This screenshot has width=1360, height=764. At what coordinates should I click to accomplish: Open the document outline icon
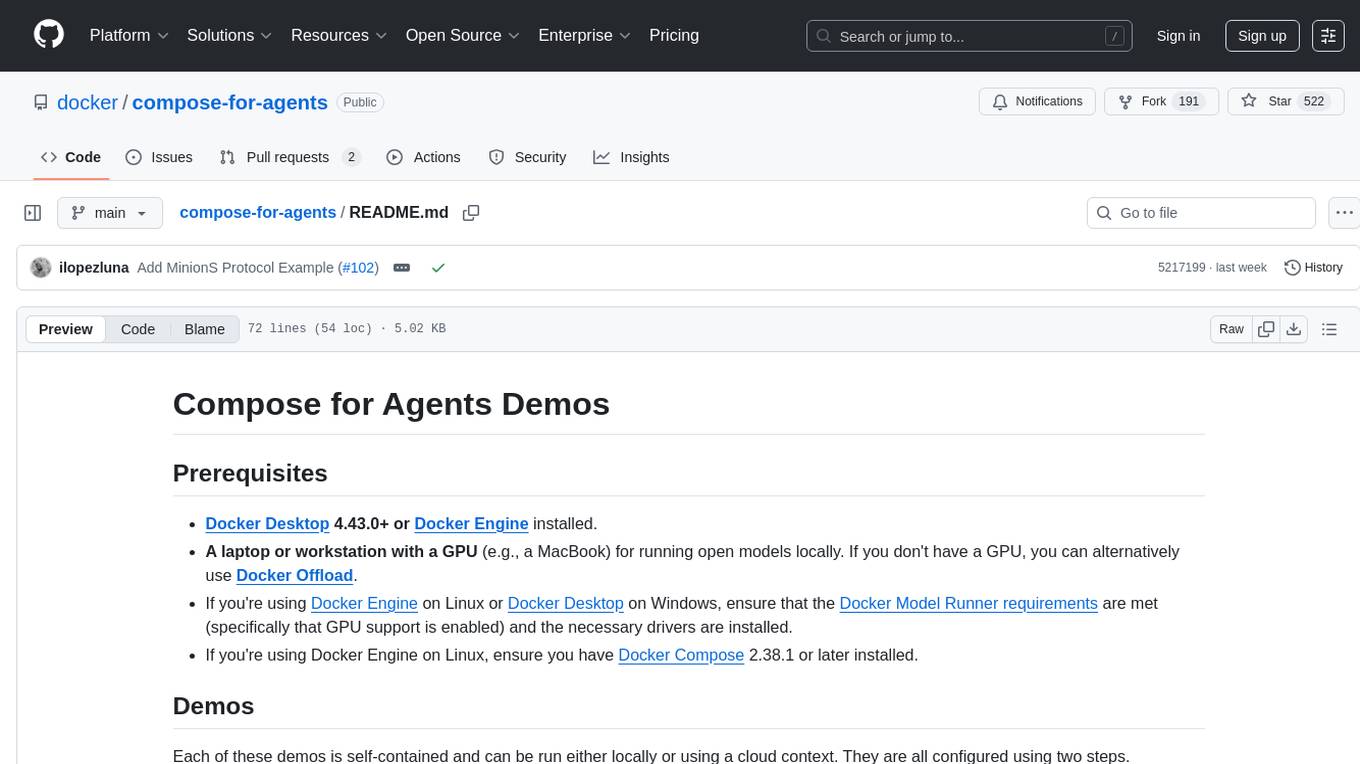[x=1329, y=329]
